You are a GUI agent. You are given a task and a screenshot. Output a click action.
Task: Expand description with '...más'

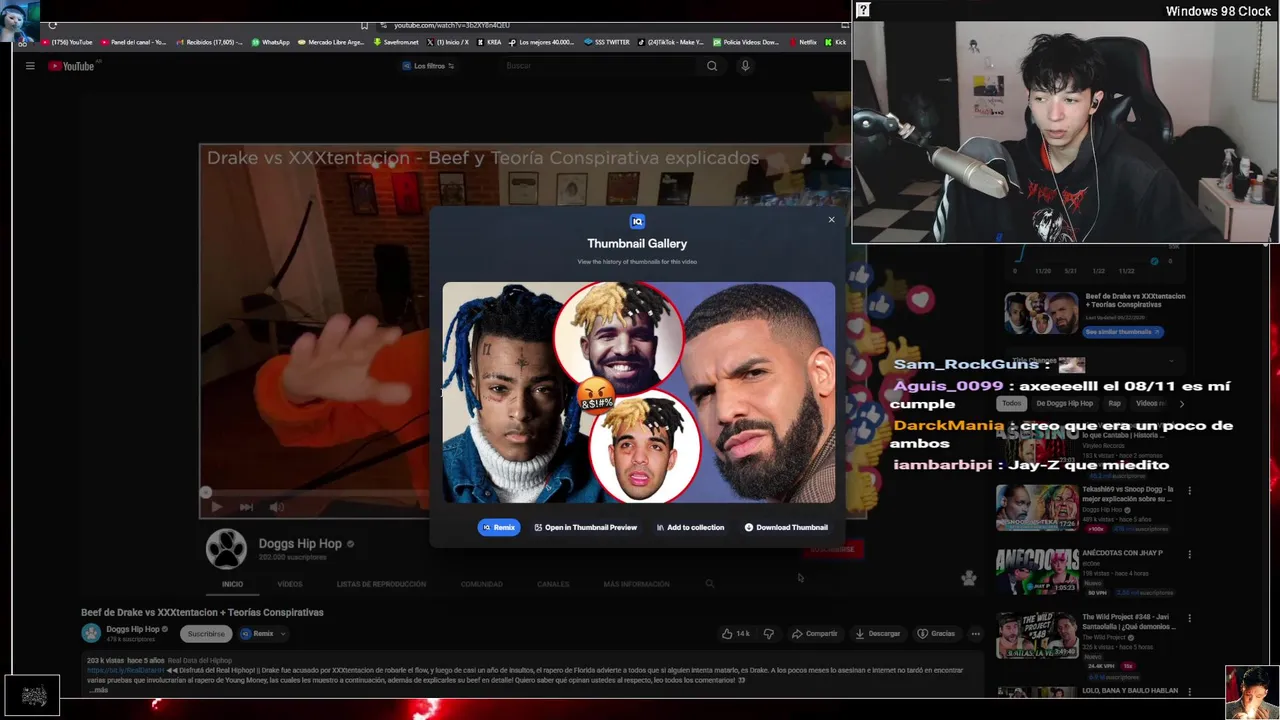(x=99, y=690)
